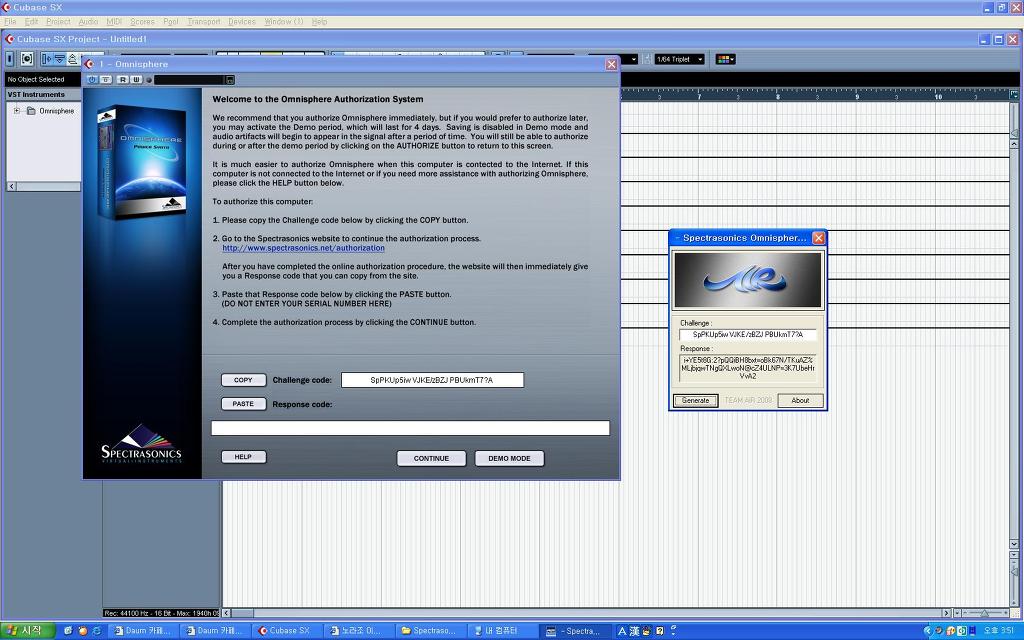The height and width of the screenshot is (640, 1024).
Task: Enable Write automation (W) in plugin header
Action: (x=136, y=79)
